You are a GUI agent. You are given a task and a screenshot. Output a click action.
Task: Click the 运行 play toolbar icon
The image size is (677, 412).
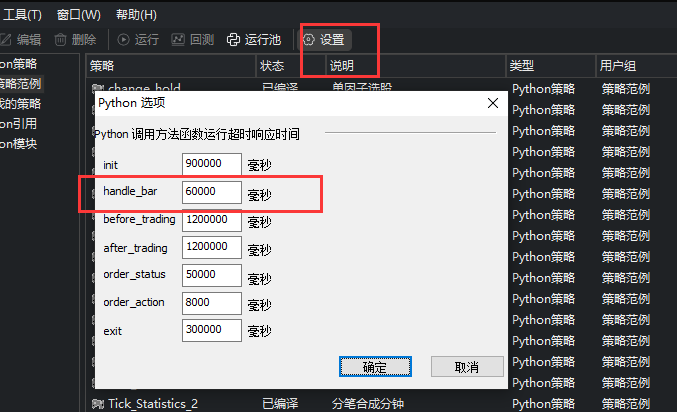pos(123,40)
